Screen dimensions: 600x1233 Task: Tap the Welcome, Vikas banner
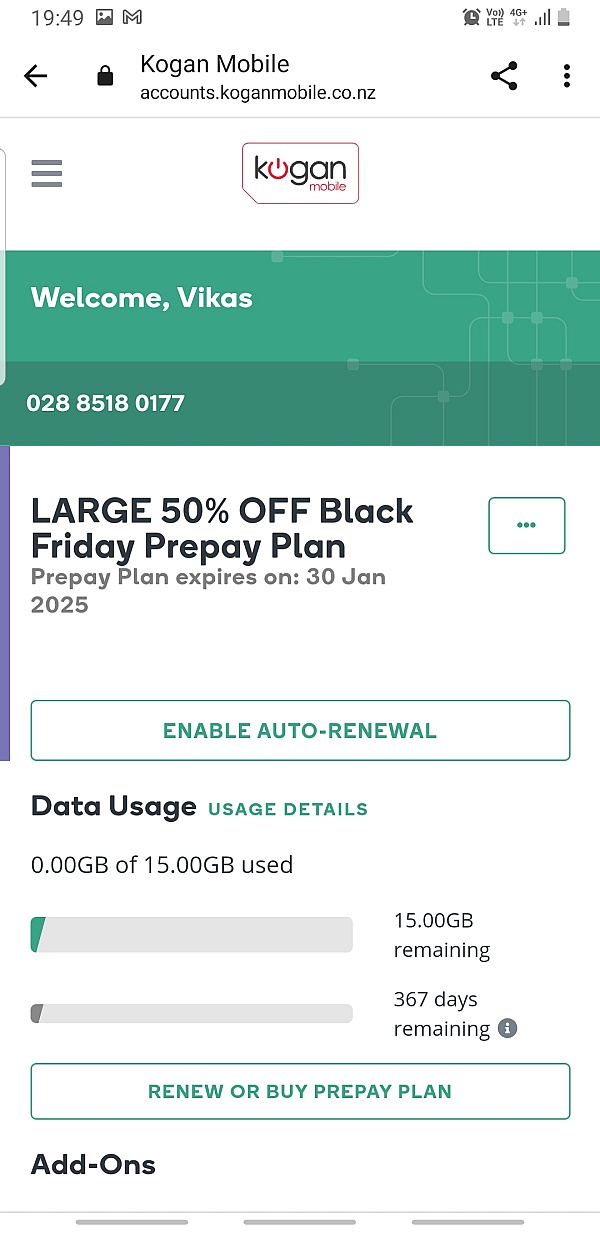(142, 298)
